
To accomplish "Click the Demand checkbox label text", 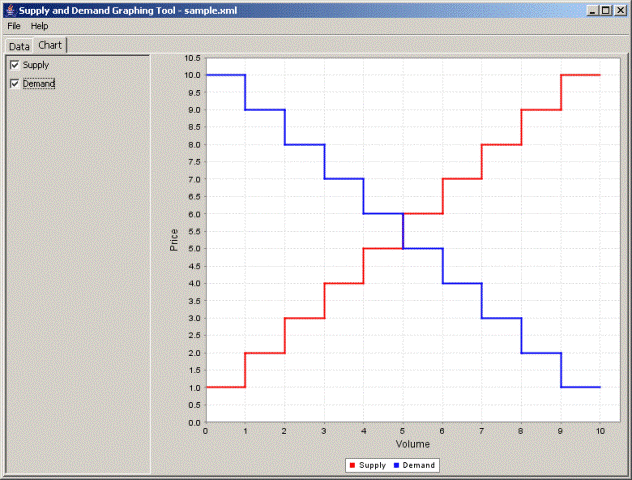I will [39, 83].
